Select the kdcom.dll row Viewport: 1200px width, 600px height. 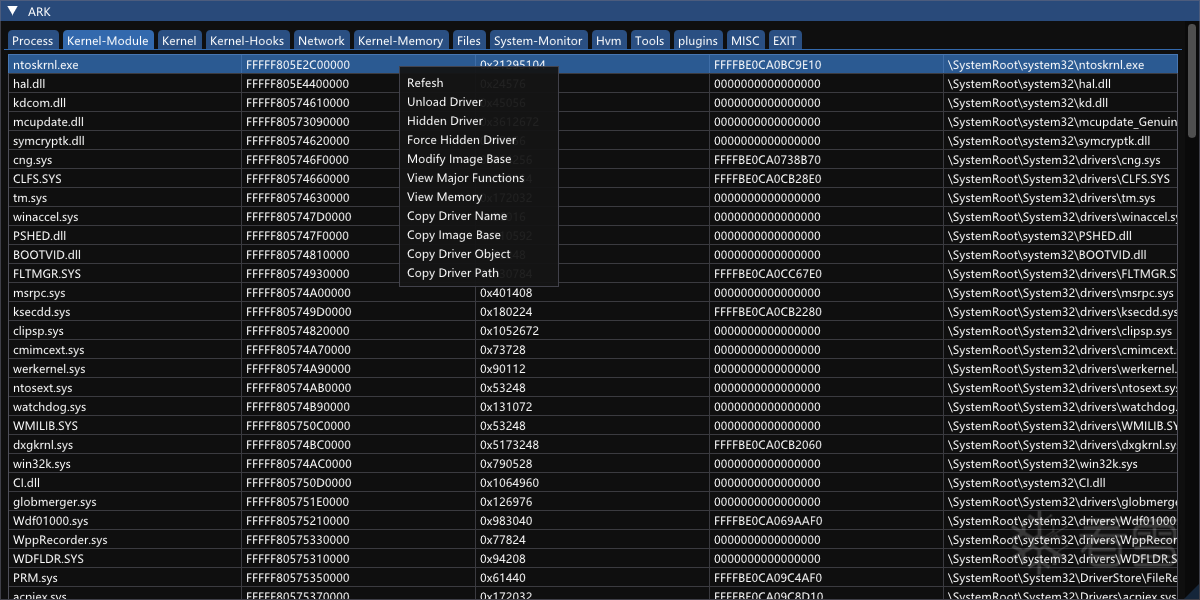point(592,102)
